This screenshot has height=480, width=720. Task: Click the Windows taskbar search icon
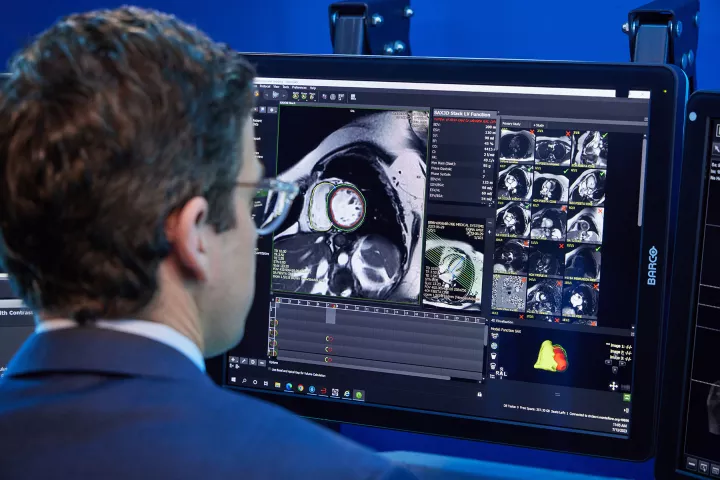[x=244, y=381]
